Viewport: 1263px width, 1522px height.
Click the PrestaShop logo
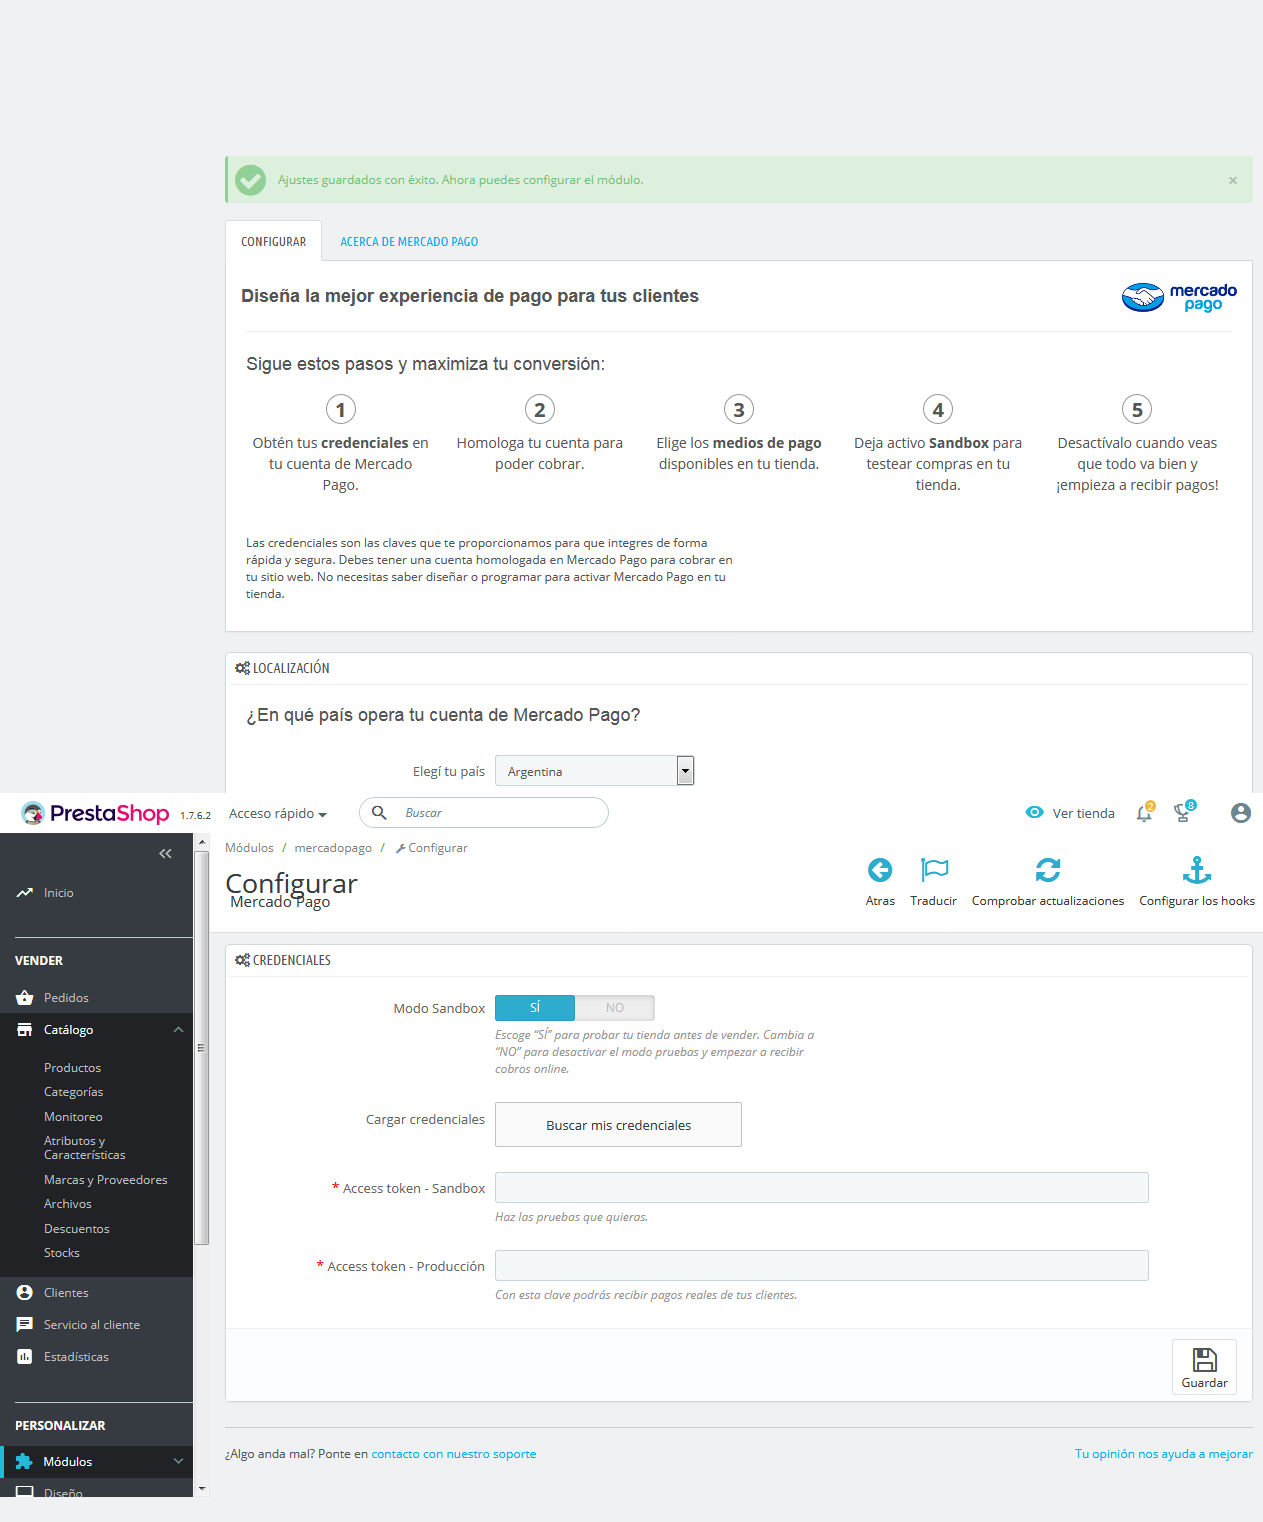(96, 813)
